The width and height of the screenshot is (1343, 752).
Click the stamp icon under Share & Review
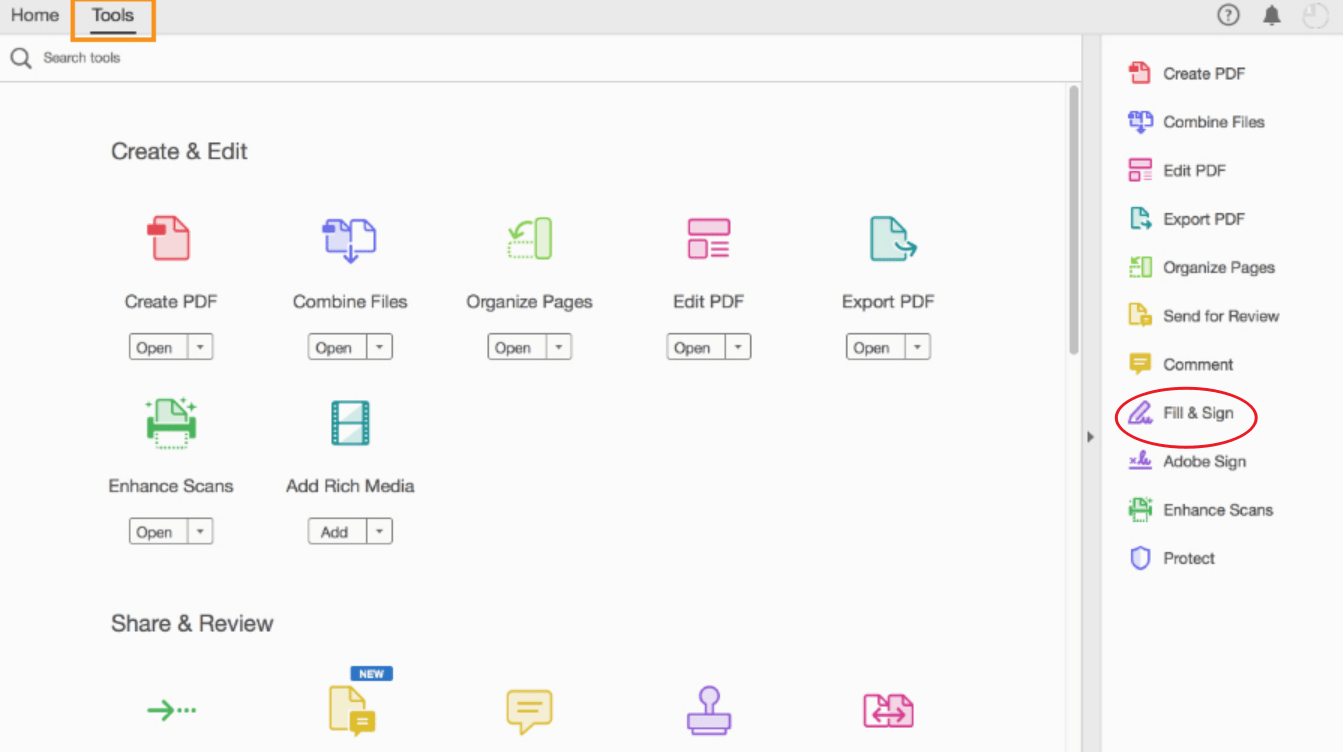(x=709, y=710)
